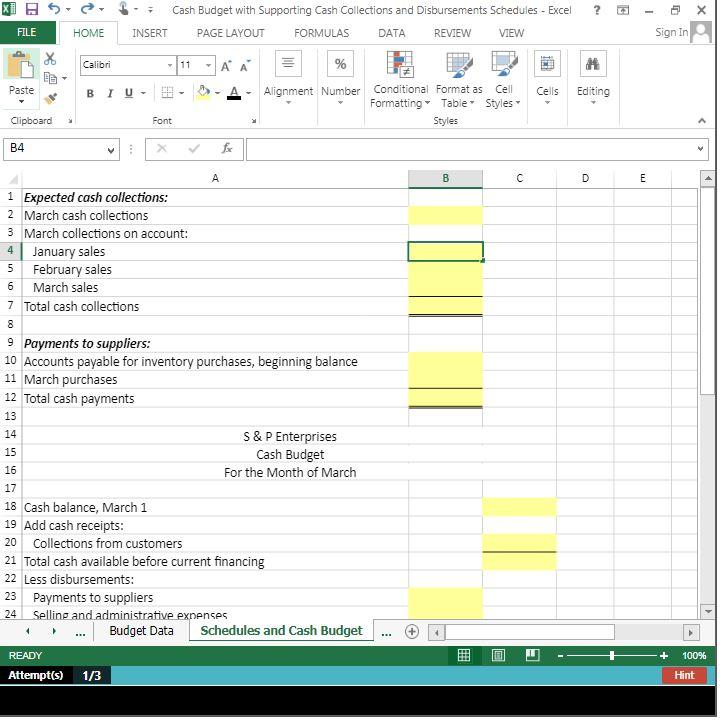Viewport: 720px width, 721px height.
Task: Open Format as Table gallery
Action: click(x=459, y=80)
